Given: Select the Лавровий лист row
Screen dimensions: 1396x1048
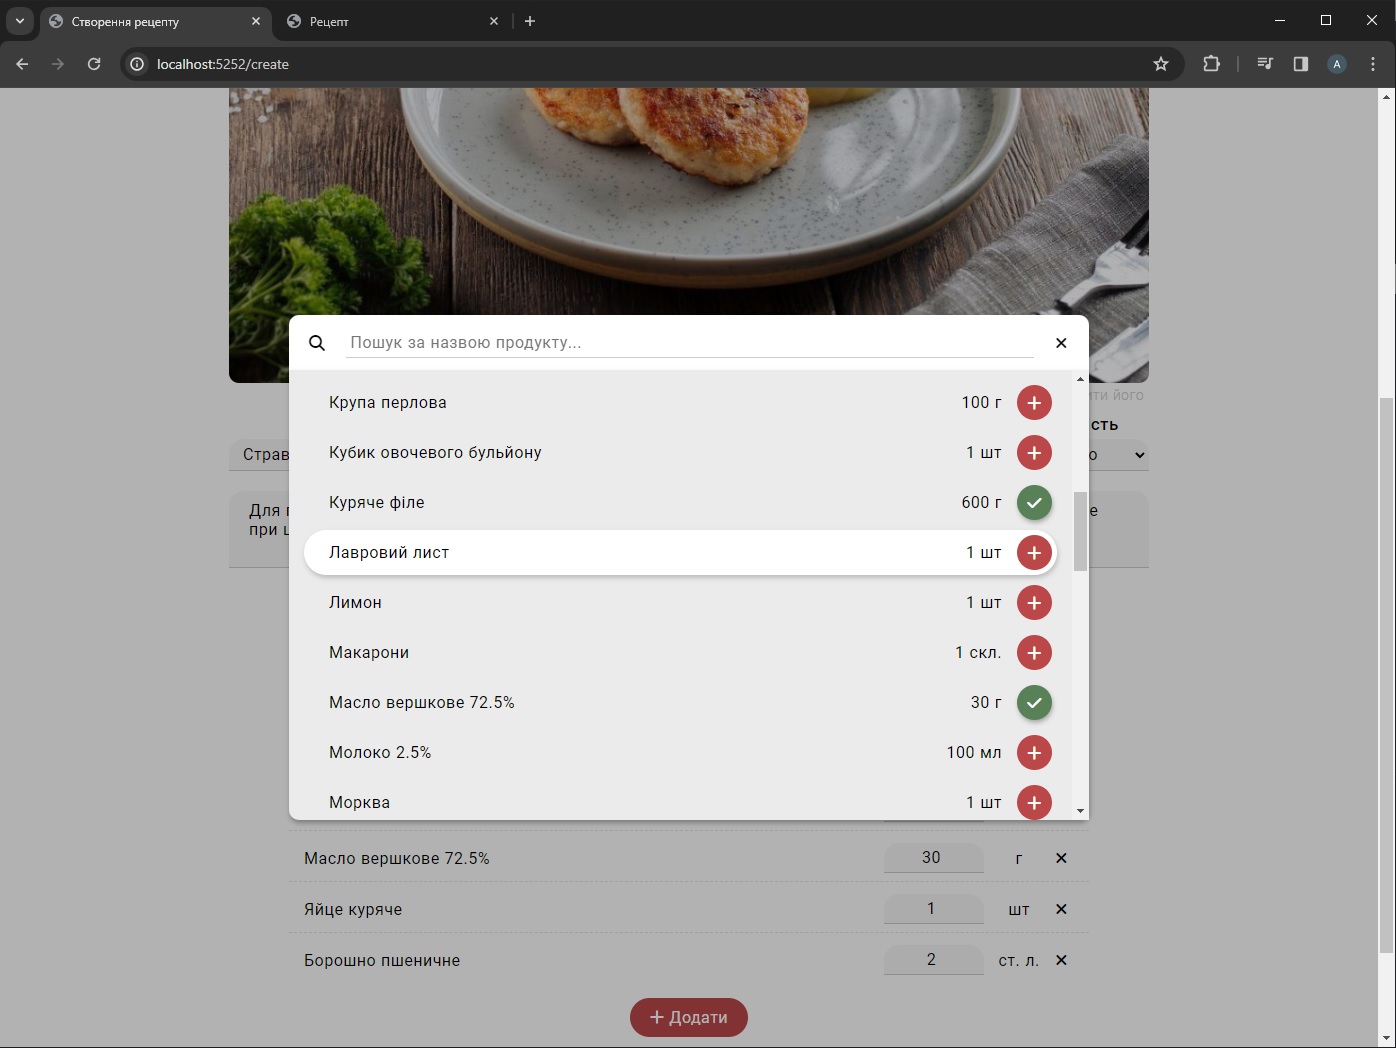Looking at the screenshot, I should pos(680,553).
